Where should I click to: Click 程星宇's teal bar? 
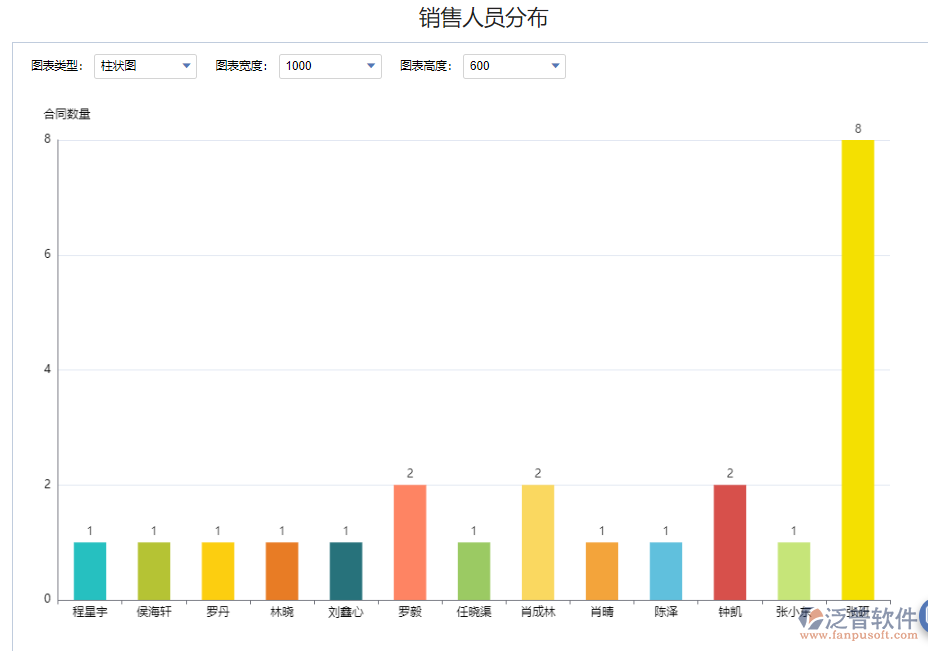pyautogui.click(x=89, y=568)
